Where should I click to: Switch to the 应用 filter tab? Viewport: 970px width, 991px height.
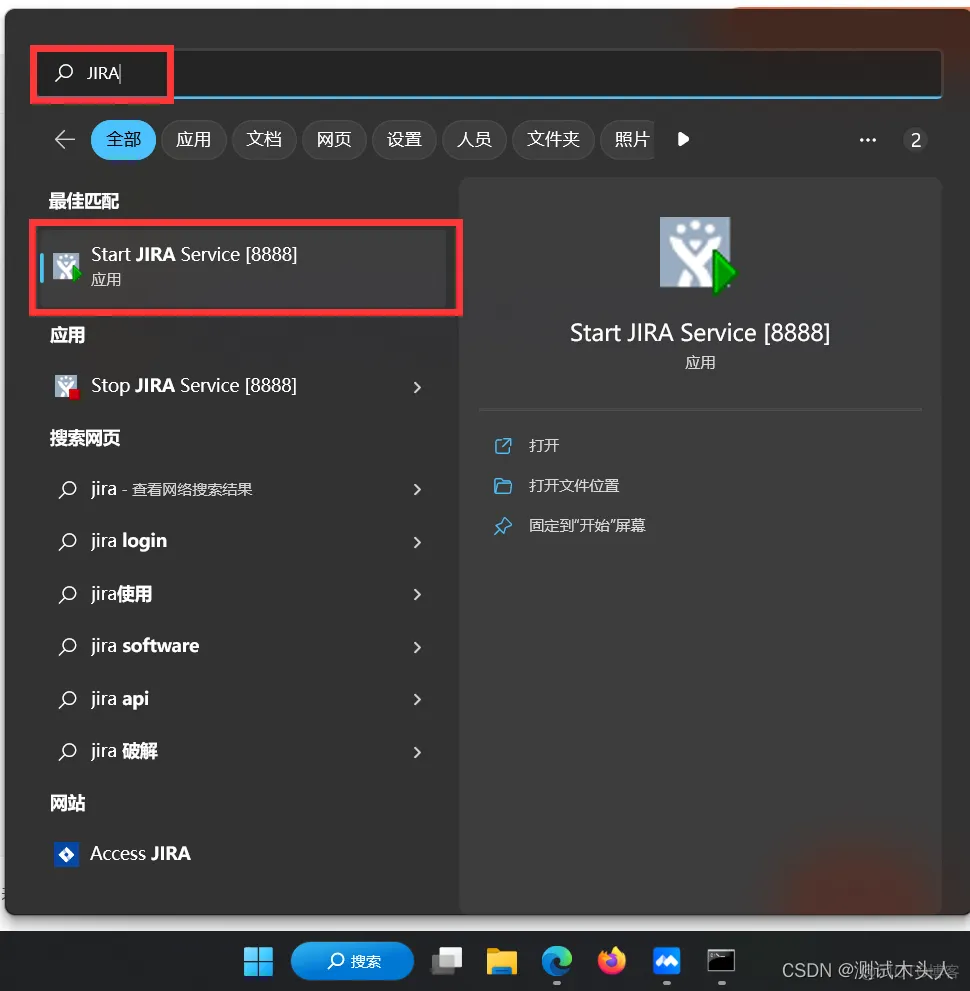[193, 140]
